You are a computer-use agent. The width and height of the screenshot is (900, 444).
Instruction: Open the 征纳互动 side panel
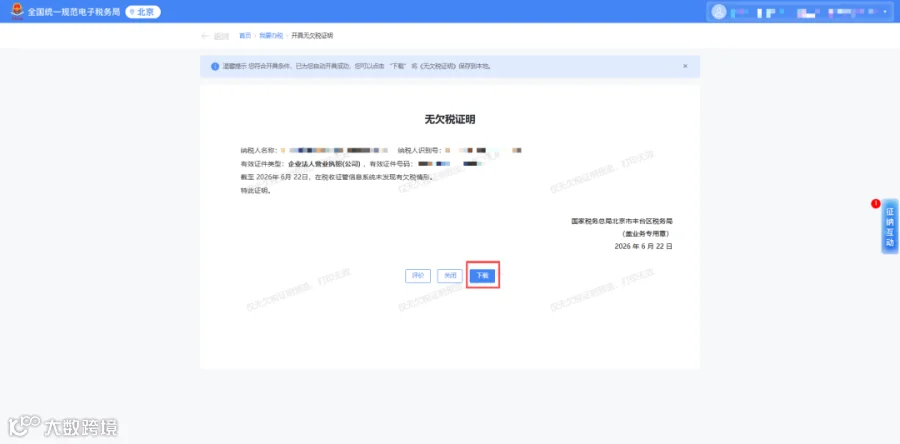890,227
